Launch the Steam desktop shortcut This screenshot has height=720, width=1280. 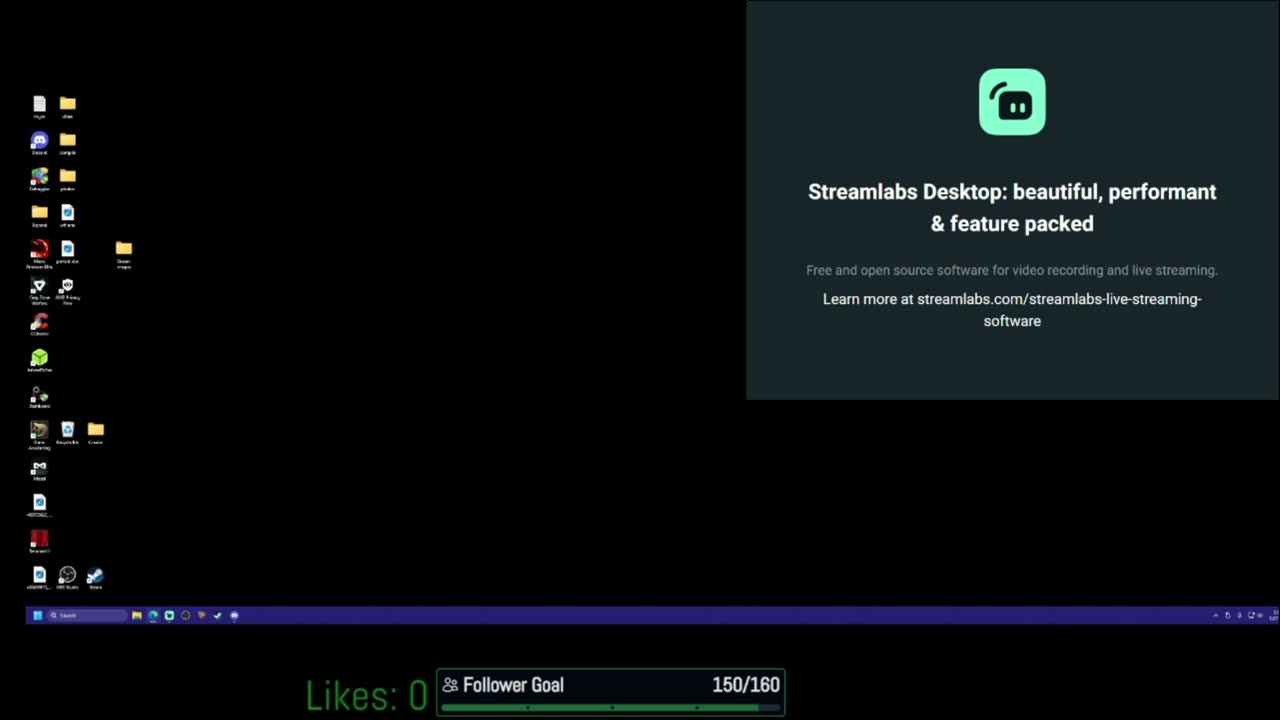95,577
